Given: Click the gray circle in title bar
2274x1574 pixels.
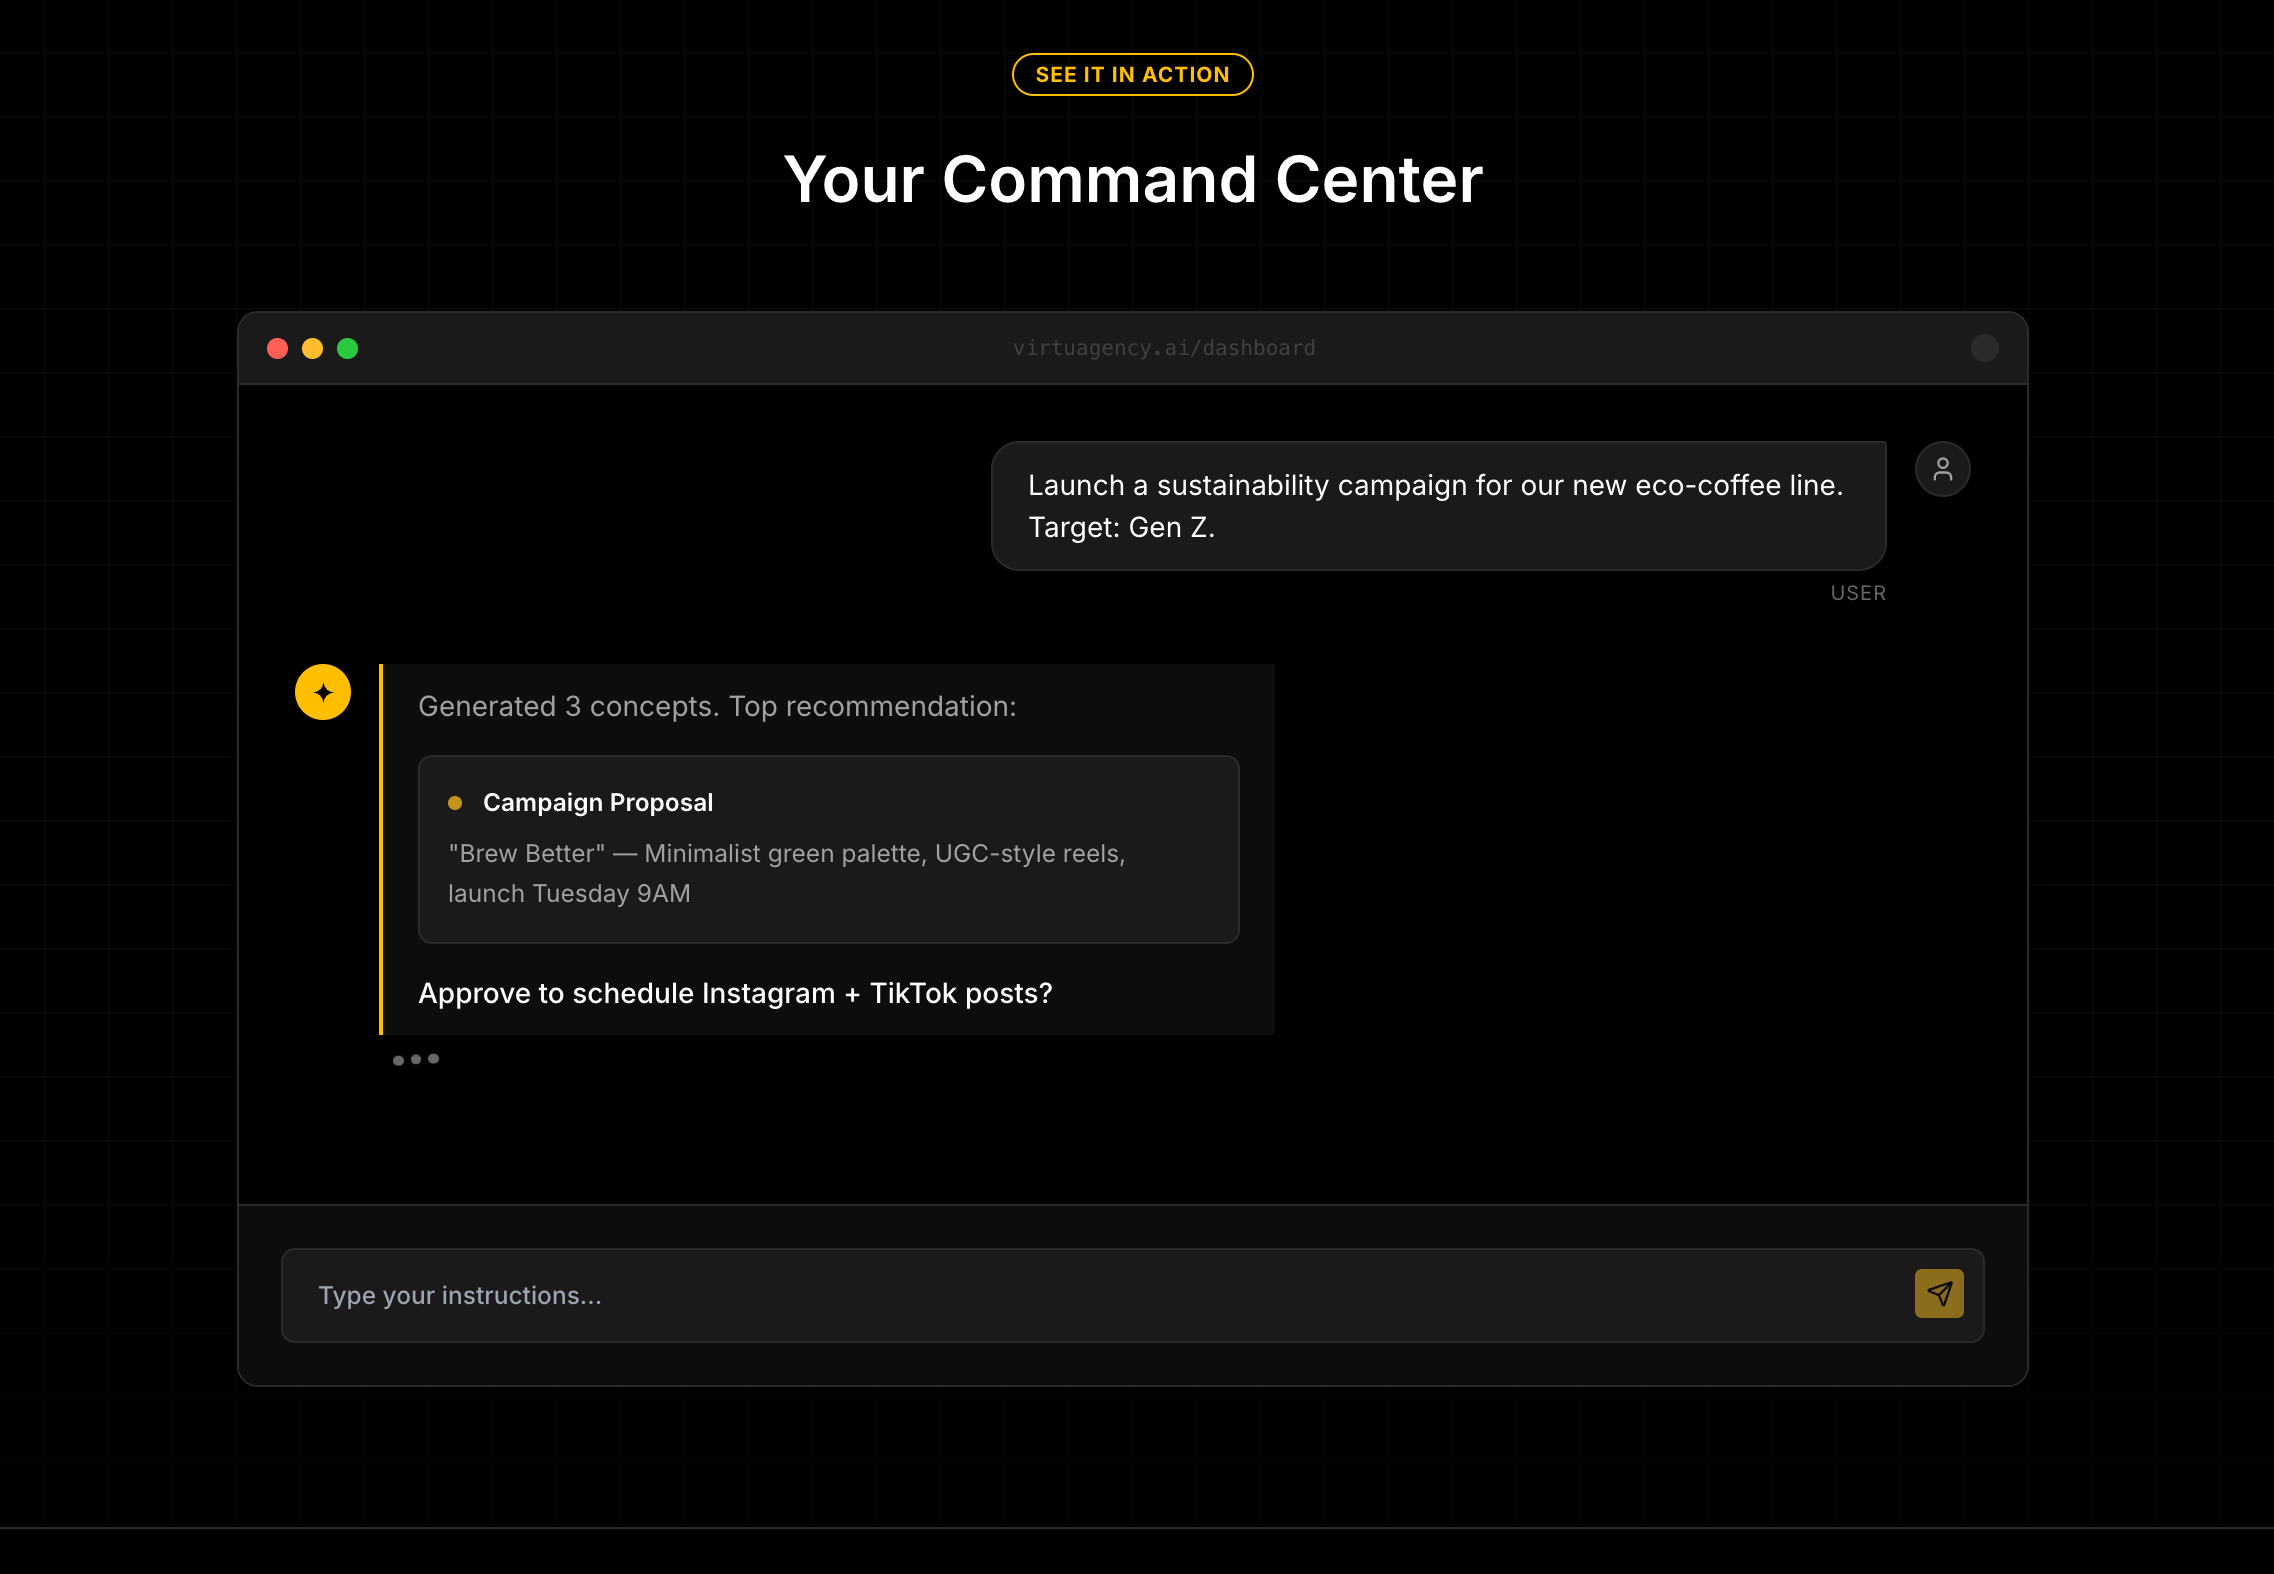Looking at the screenshot, I should point(1984,348).
